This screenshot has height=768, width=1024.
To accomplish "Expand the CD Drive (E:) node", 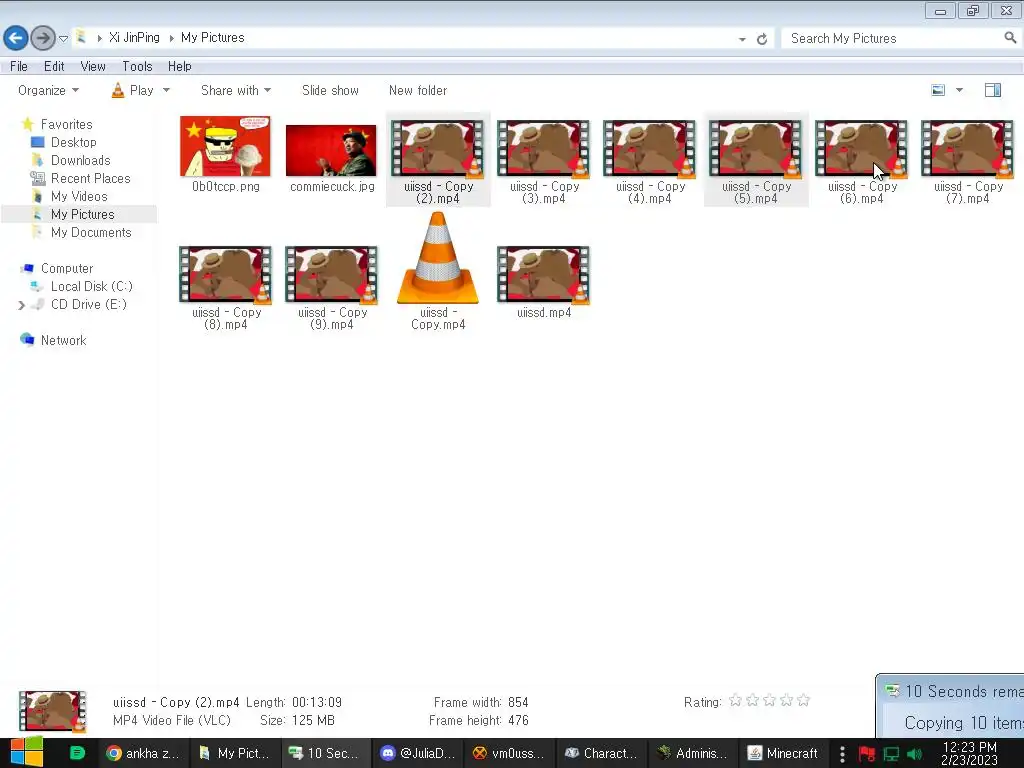I will (x=21, y=305).
